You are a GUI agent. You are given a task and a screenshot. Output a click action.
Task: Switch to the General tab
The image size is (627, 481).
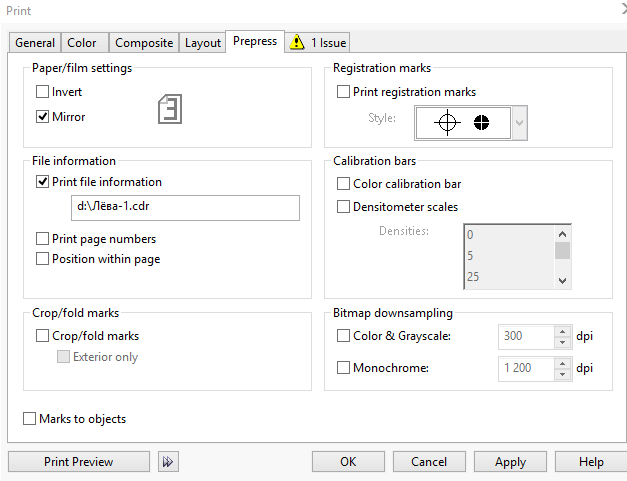click(35, 43)
